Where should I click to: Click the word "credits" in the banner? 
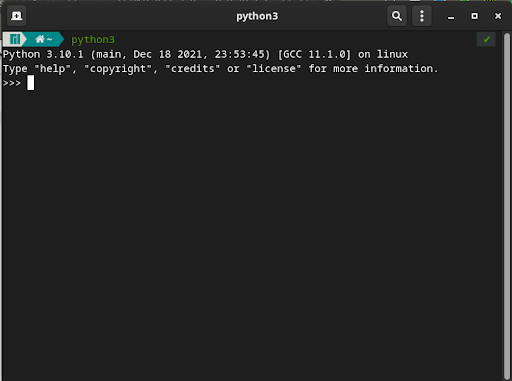193,69
